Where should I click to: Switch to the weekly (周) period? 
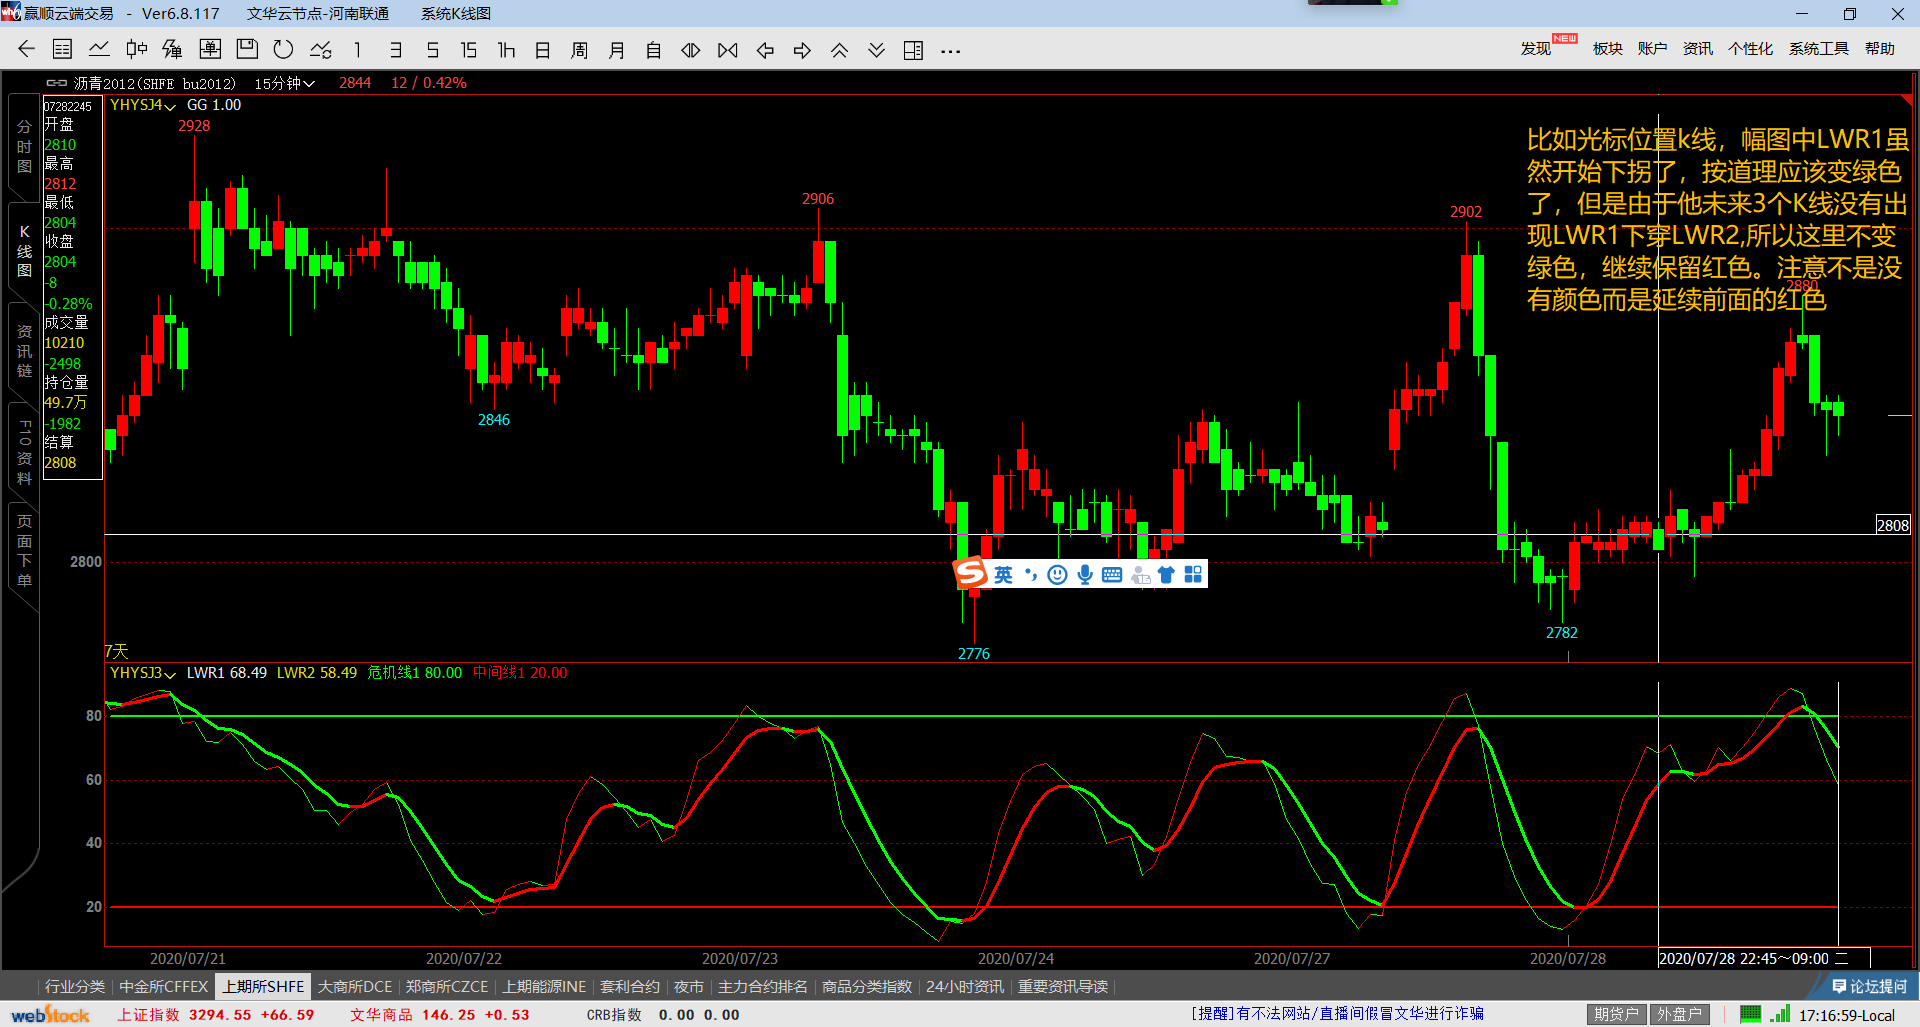579,50
